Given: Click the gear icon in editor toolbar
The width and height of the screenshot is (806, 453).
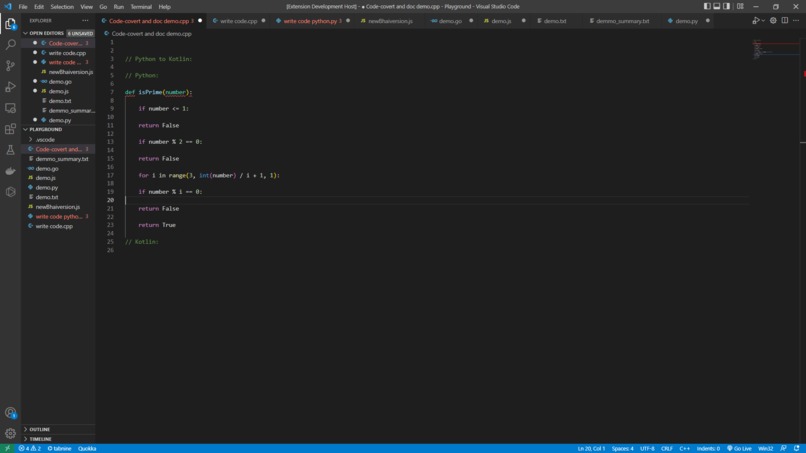Looking at the screenshot, I should coord(773,21).
